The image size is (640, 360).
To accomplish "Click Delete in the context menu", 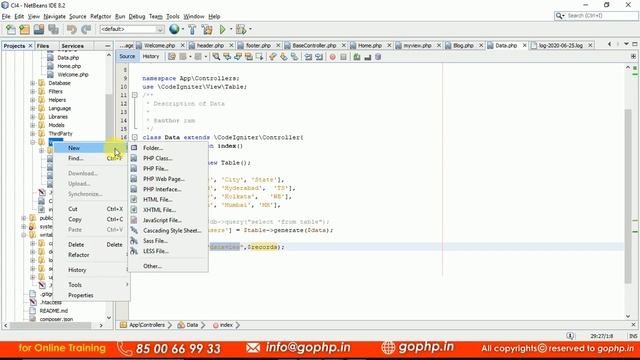I will click(91, 244).
